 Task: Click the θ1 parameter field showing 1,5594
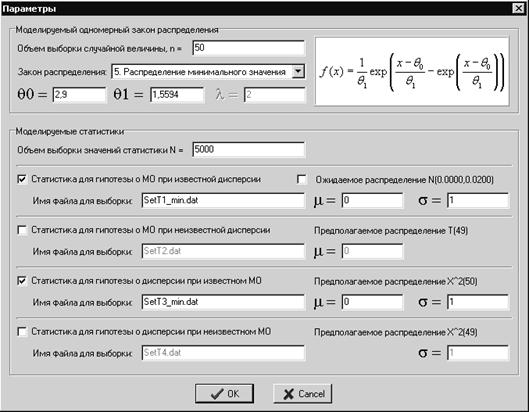177,94
